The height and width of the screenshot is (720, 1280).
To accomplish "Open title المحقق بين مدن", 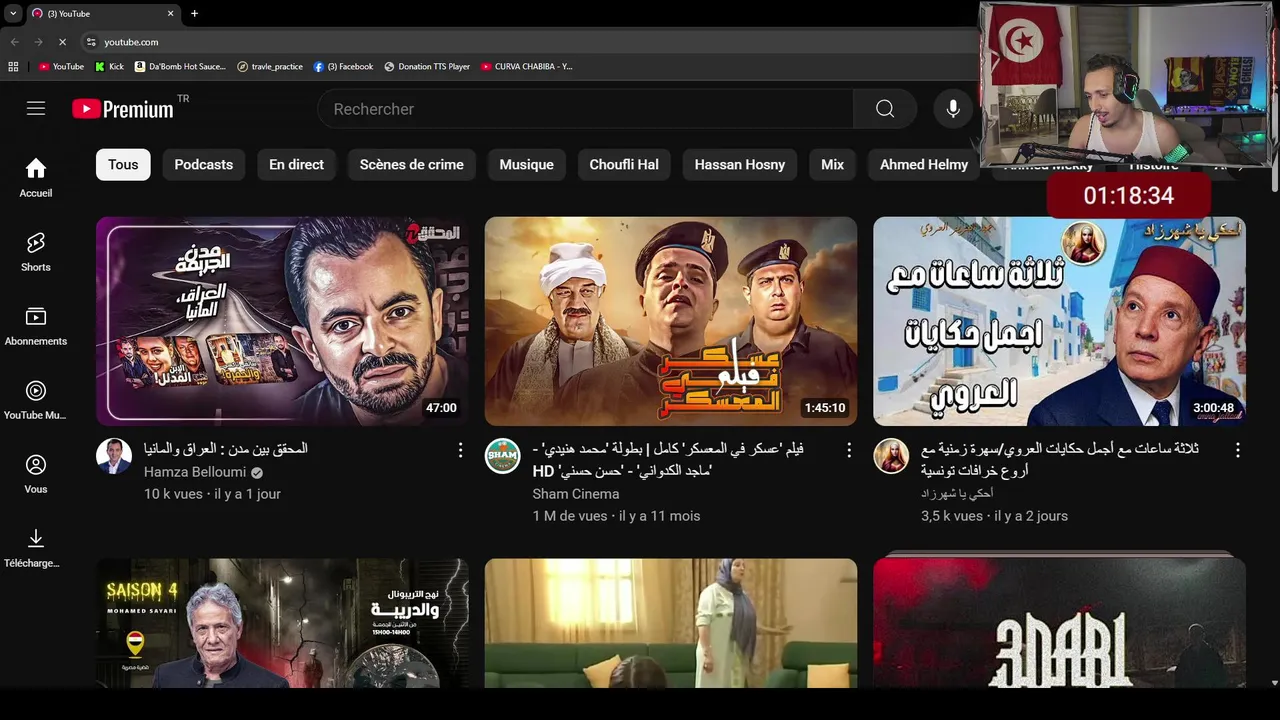I will (x=226, y=450).
